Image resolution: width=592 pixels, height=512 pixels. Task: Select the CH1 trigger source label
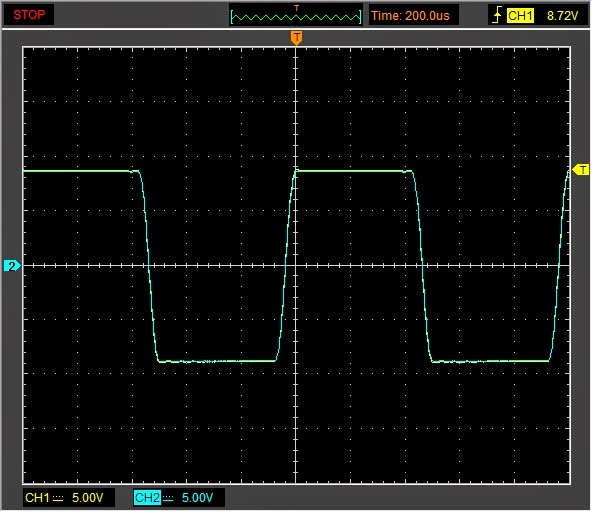coord(520,15)
